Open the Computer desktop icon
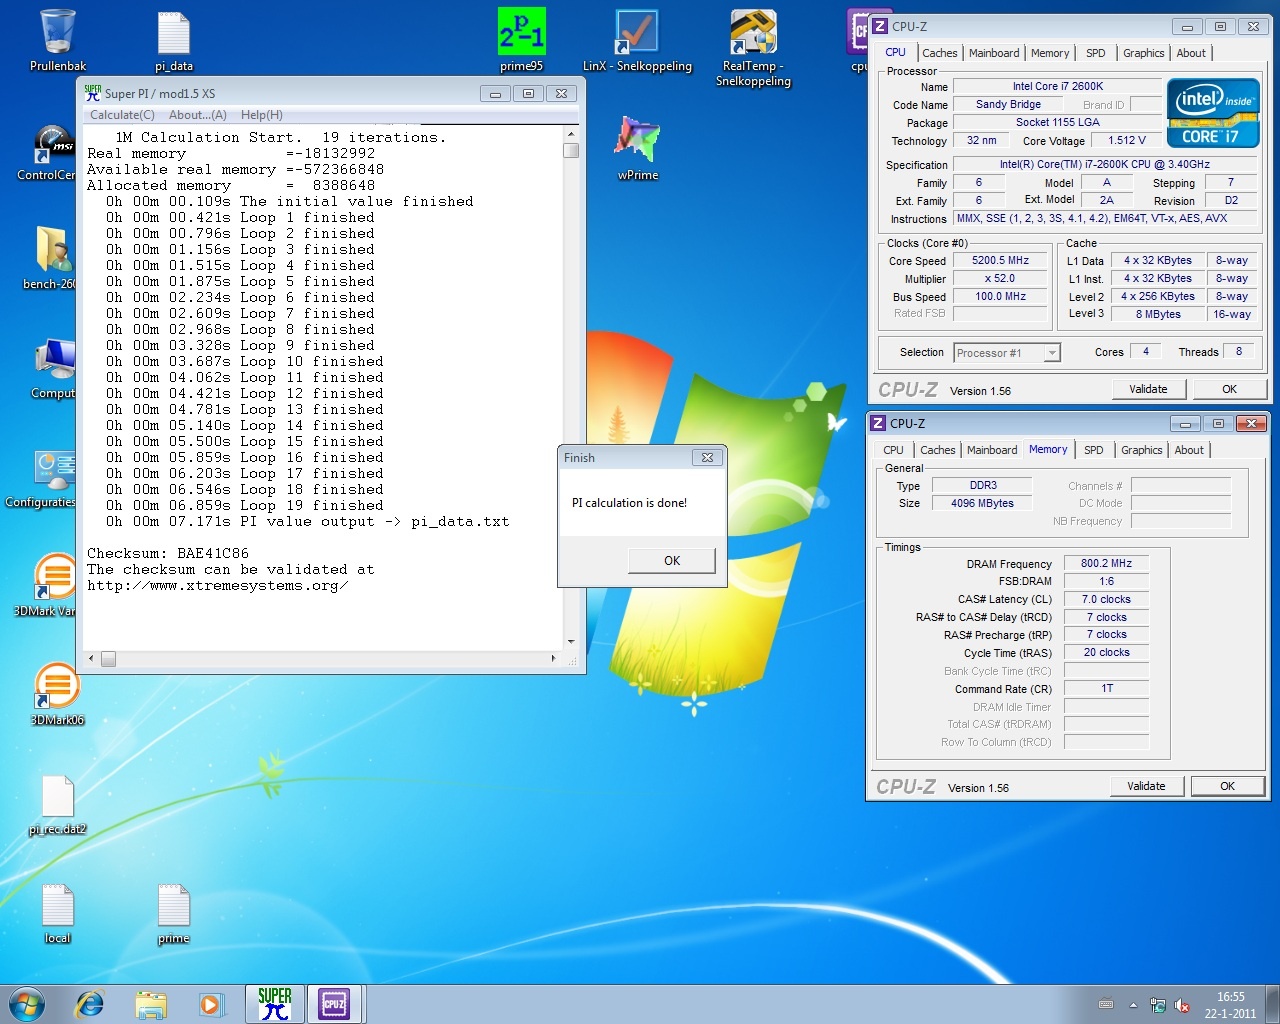This screenshot has height=1024, width=1280. point(55,368)
